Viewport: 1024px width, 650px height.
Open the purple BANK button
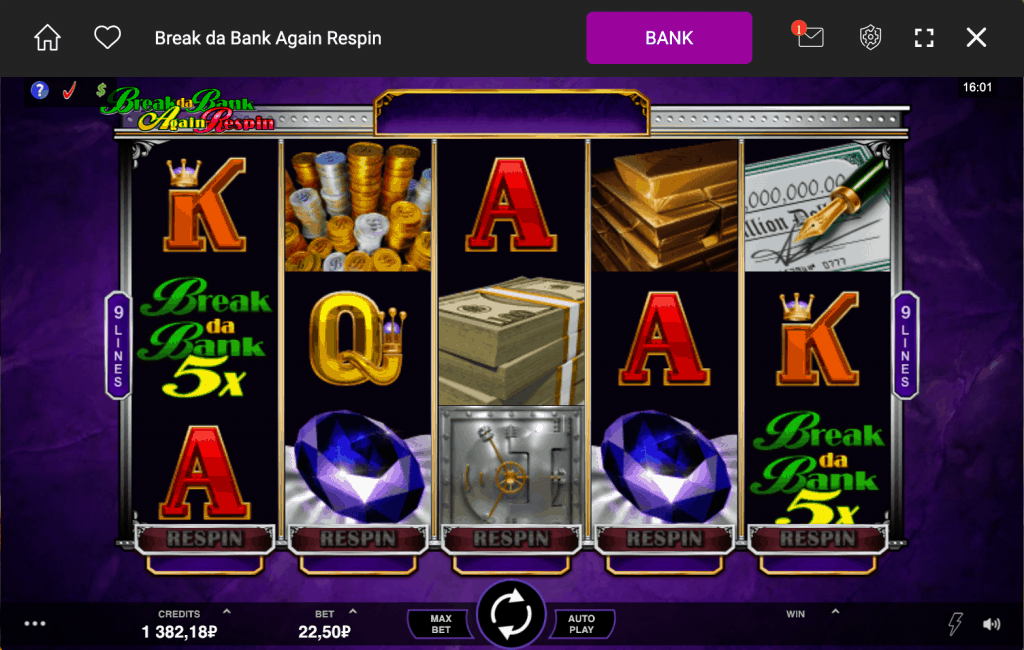669,38
